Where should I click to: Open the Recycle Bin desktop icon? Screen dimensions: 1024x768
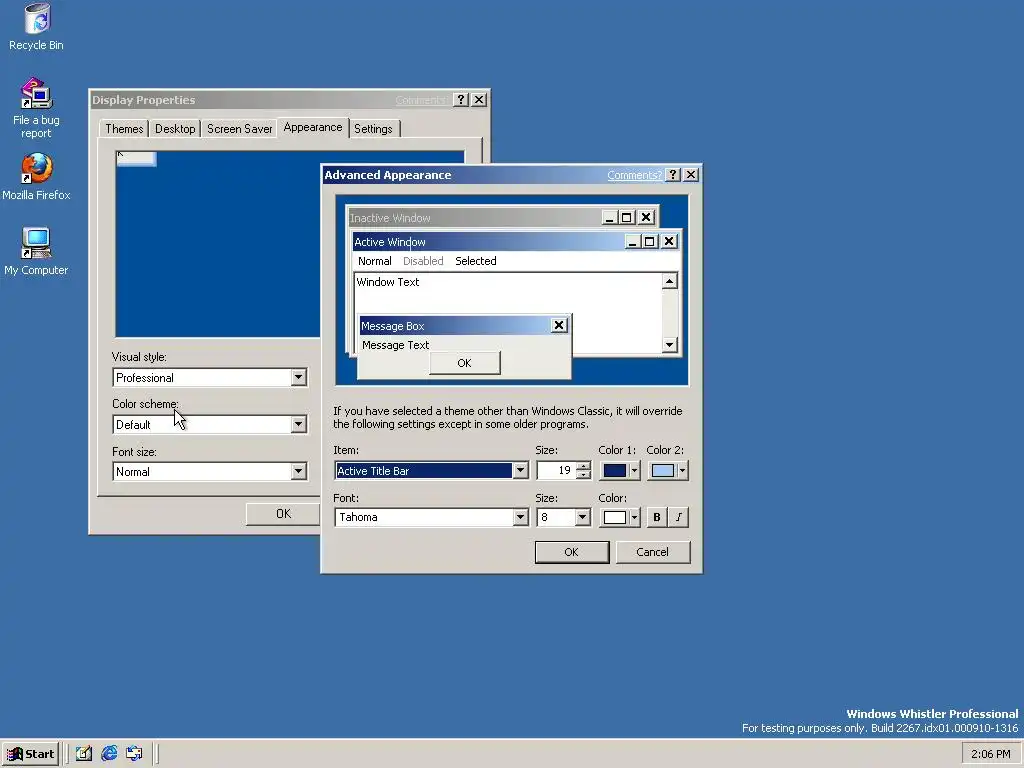click(x=37, y=27)
